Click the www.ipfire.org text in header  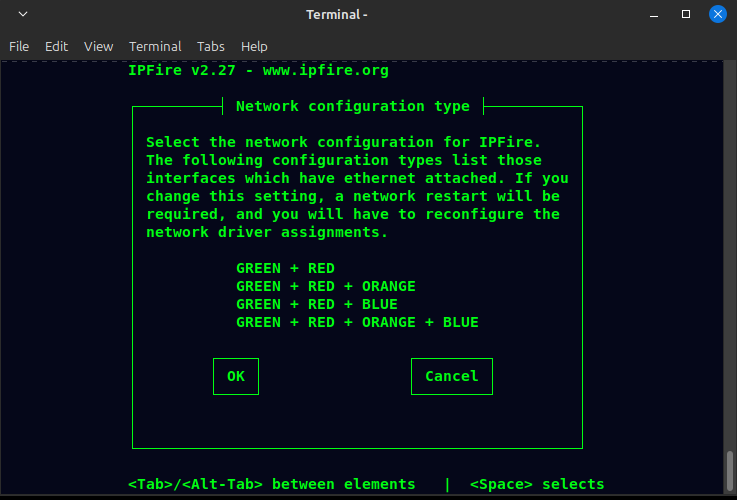coord(325,70)
